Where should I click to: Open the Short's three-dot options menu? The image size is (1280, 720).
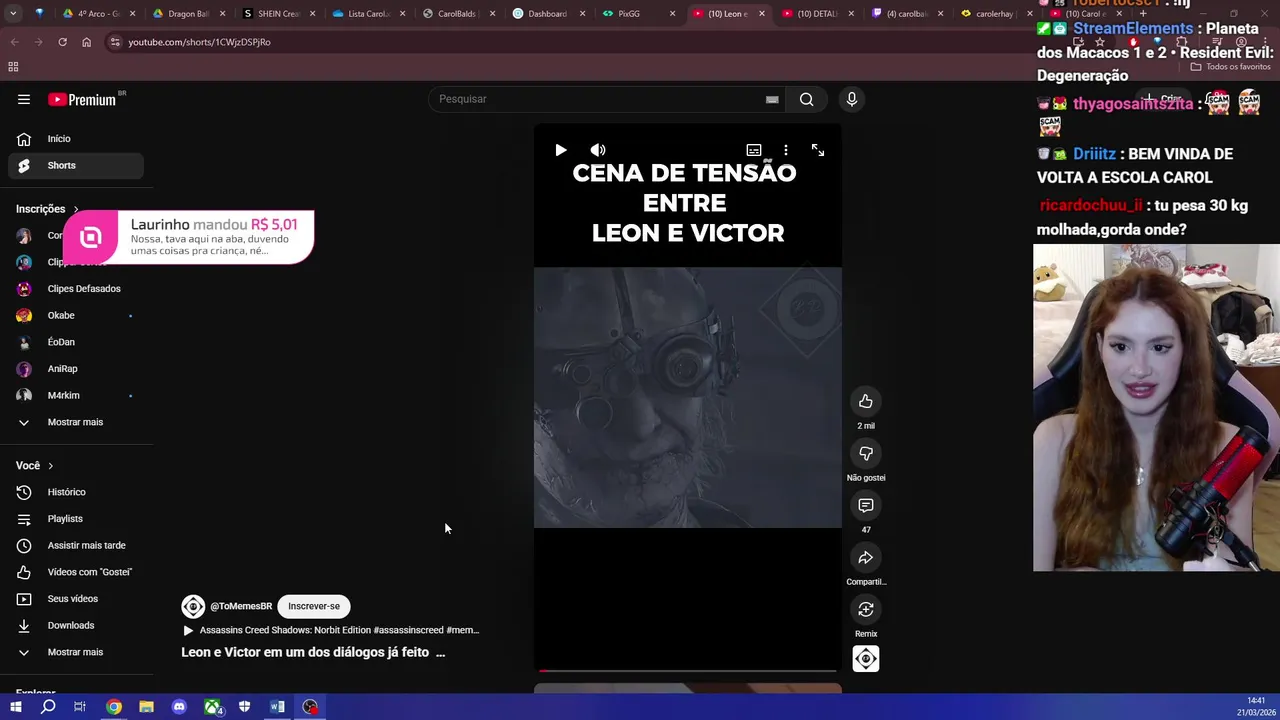(786, 150)
